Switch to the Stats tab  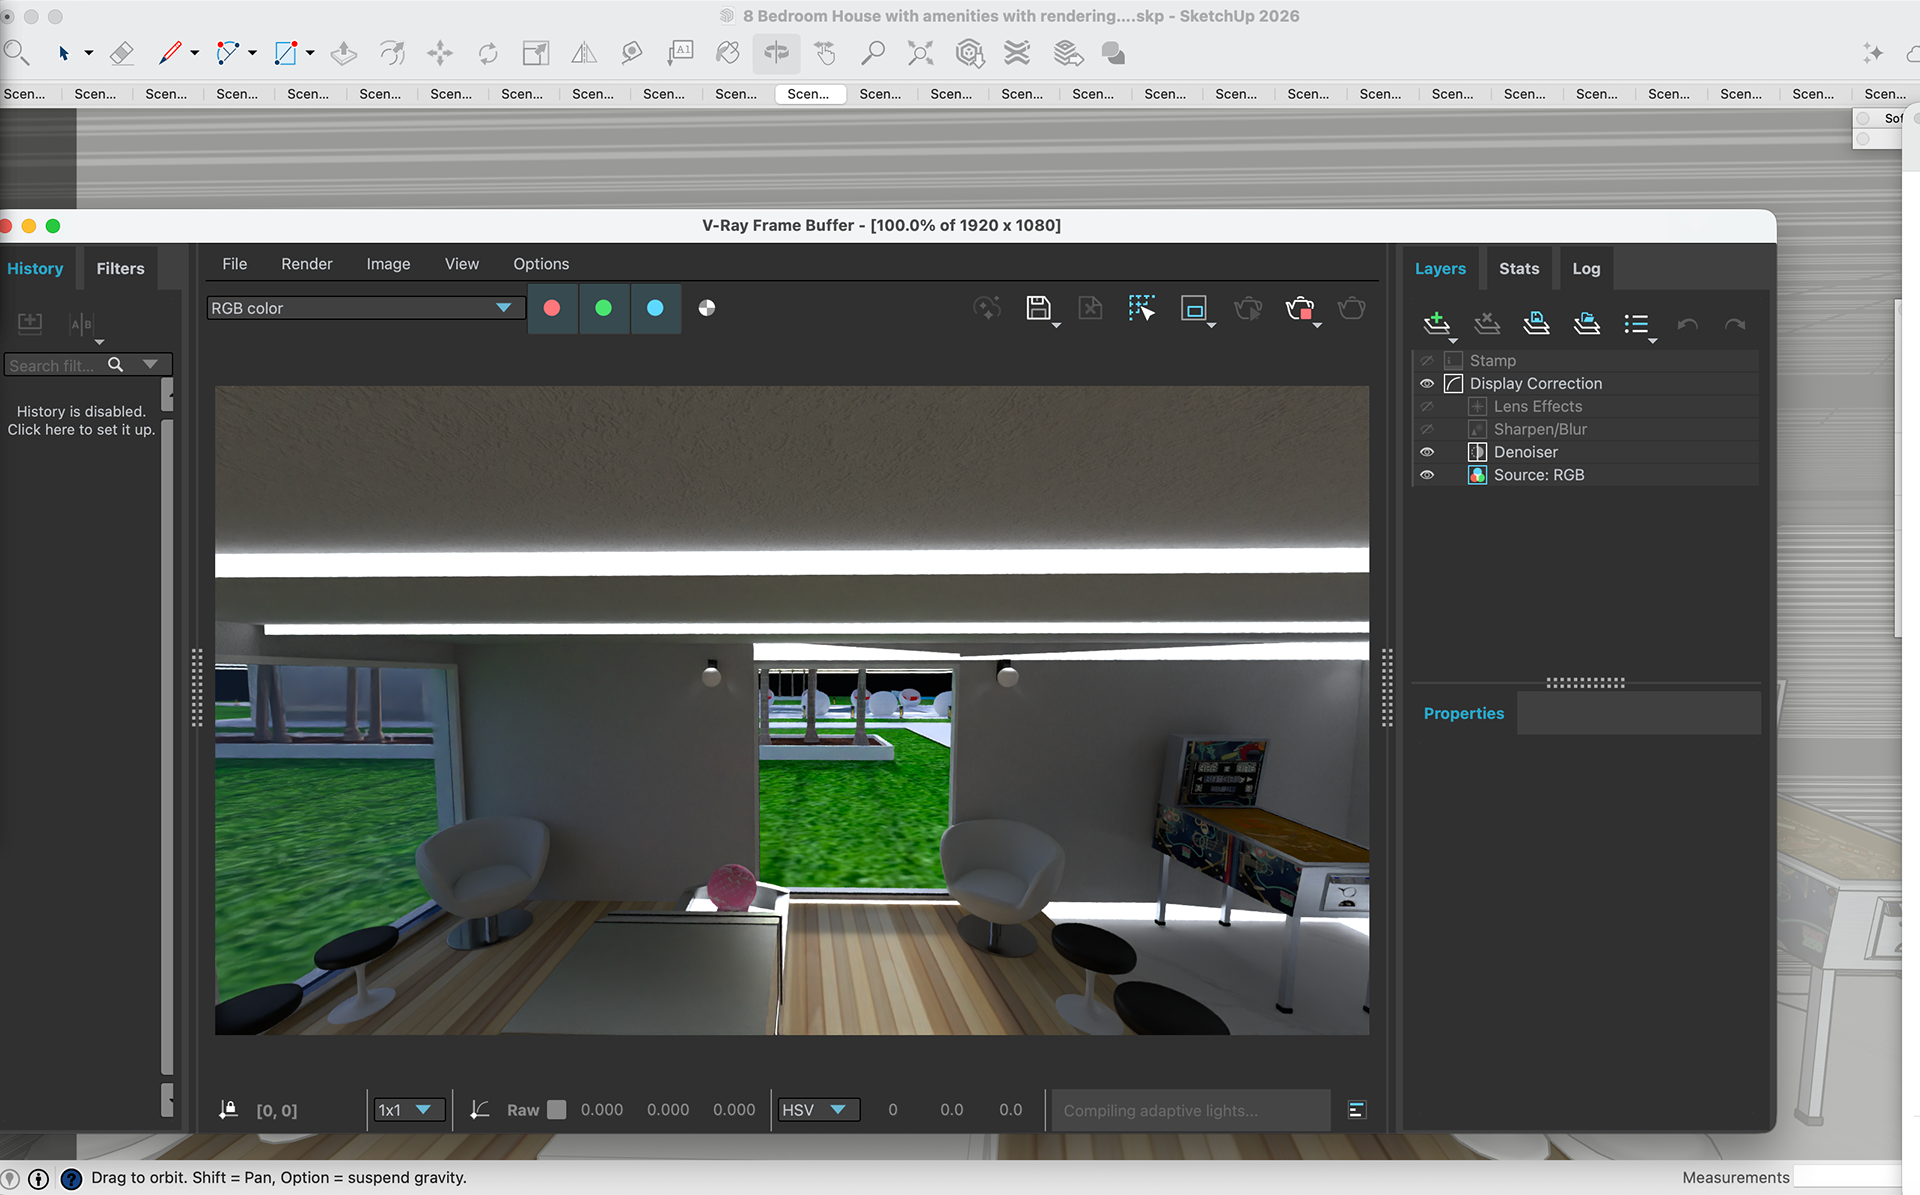click(1518, 268)
